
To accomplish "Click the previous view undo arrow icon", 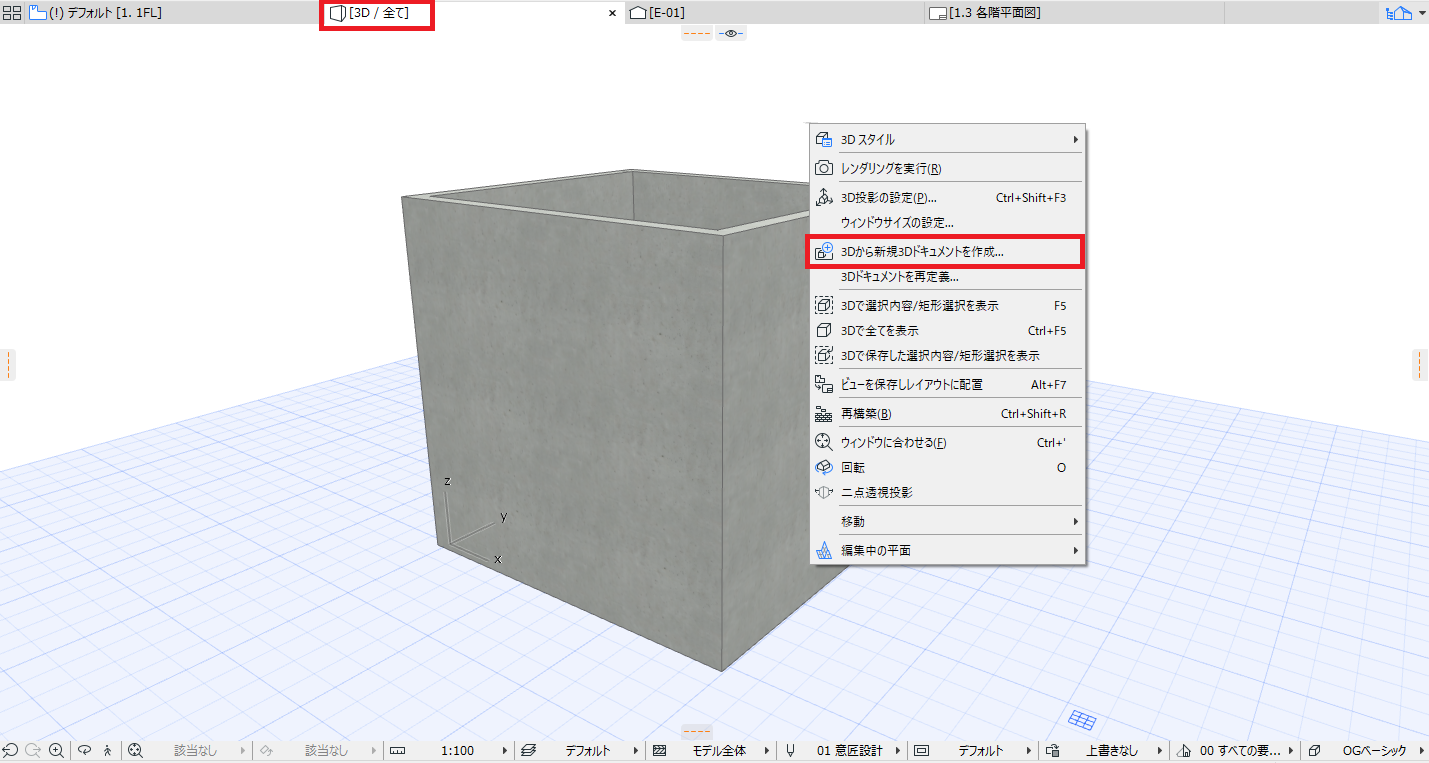I will [10, 750].
